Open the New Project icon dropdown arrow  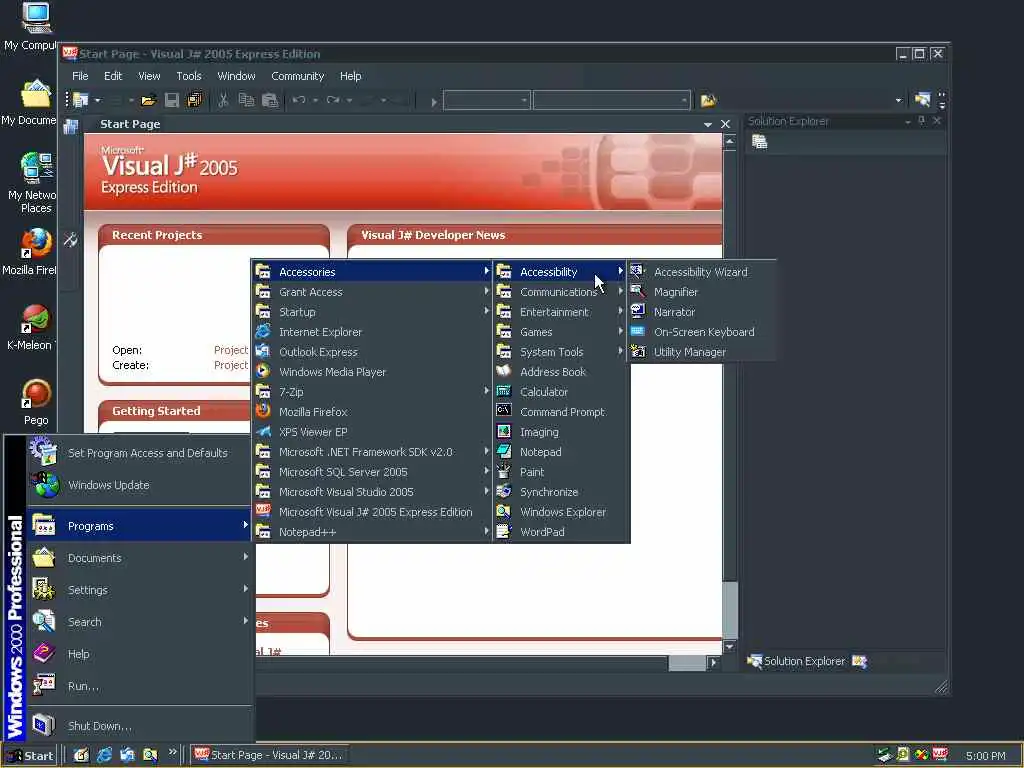(x=98, y=101)
